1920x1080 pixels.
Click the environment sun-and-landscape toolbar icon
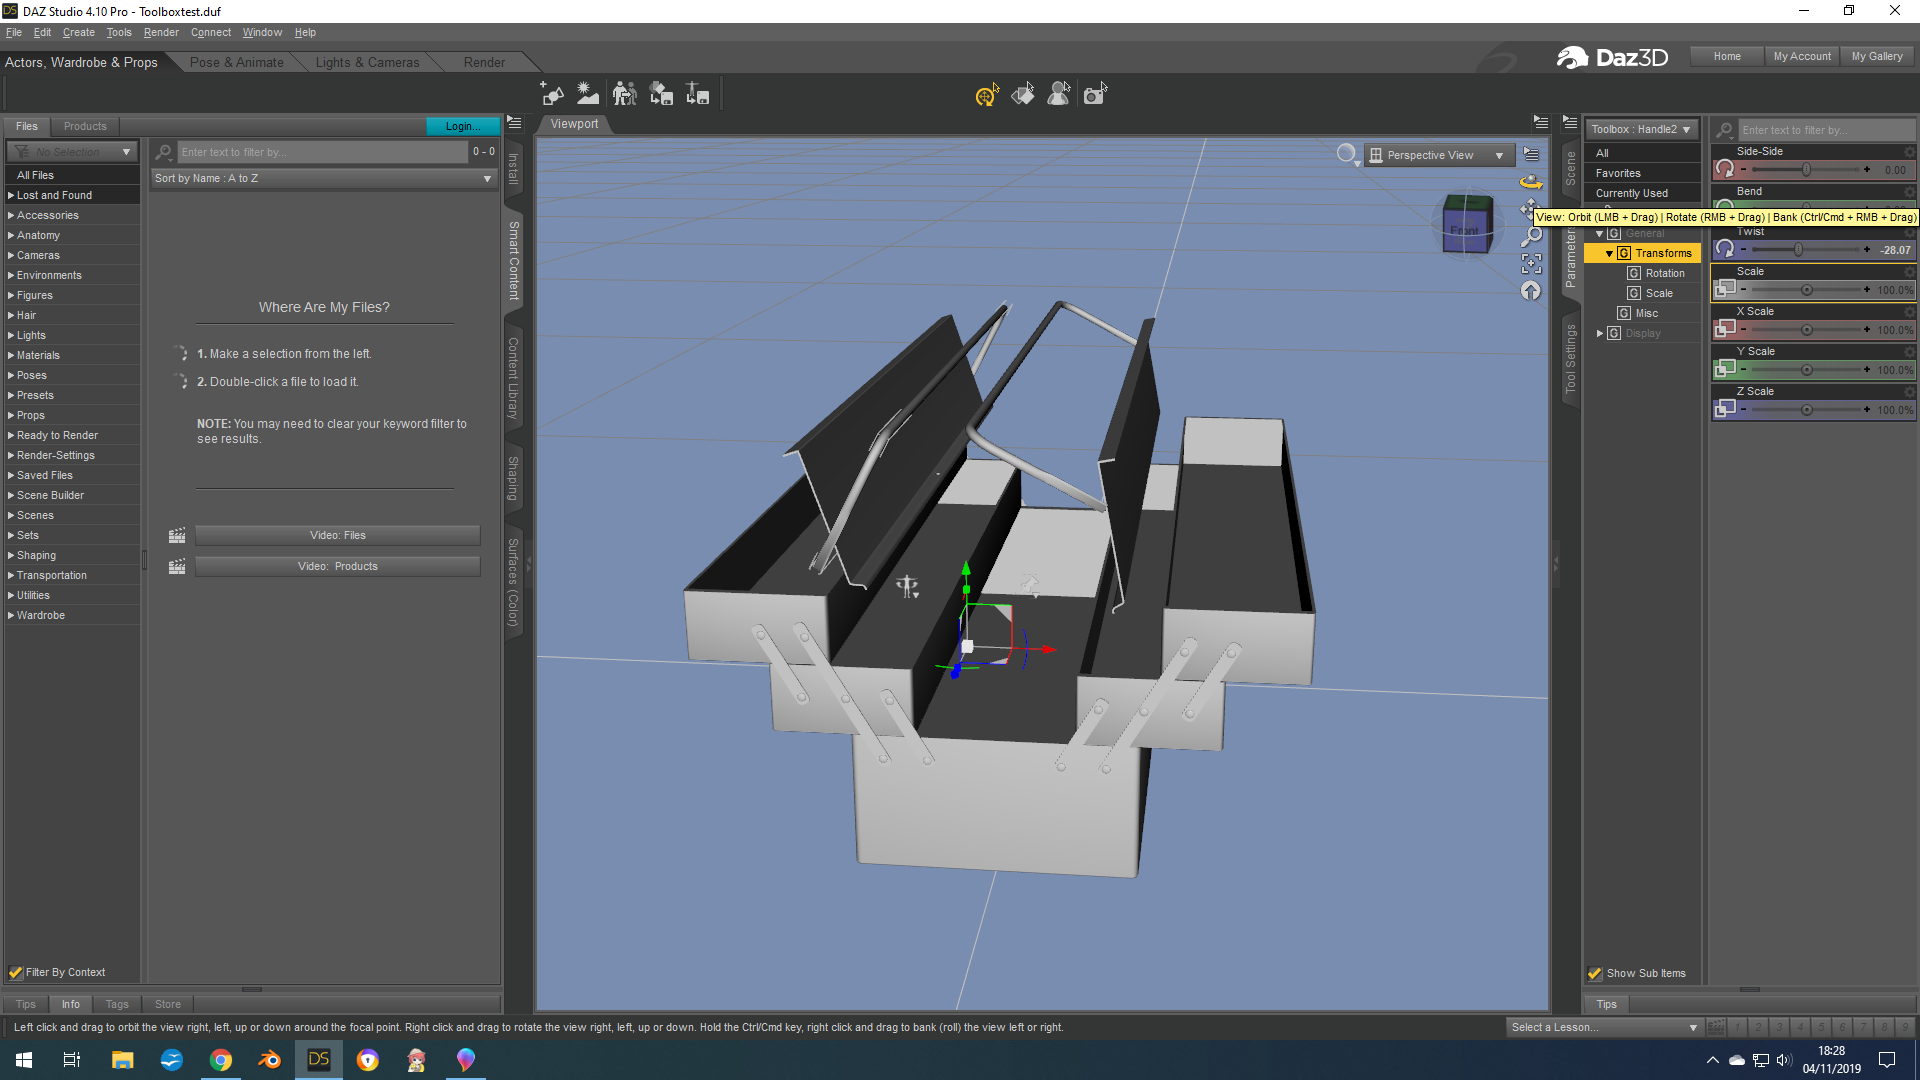tap(588, 94)
